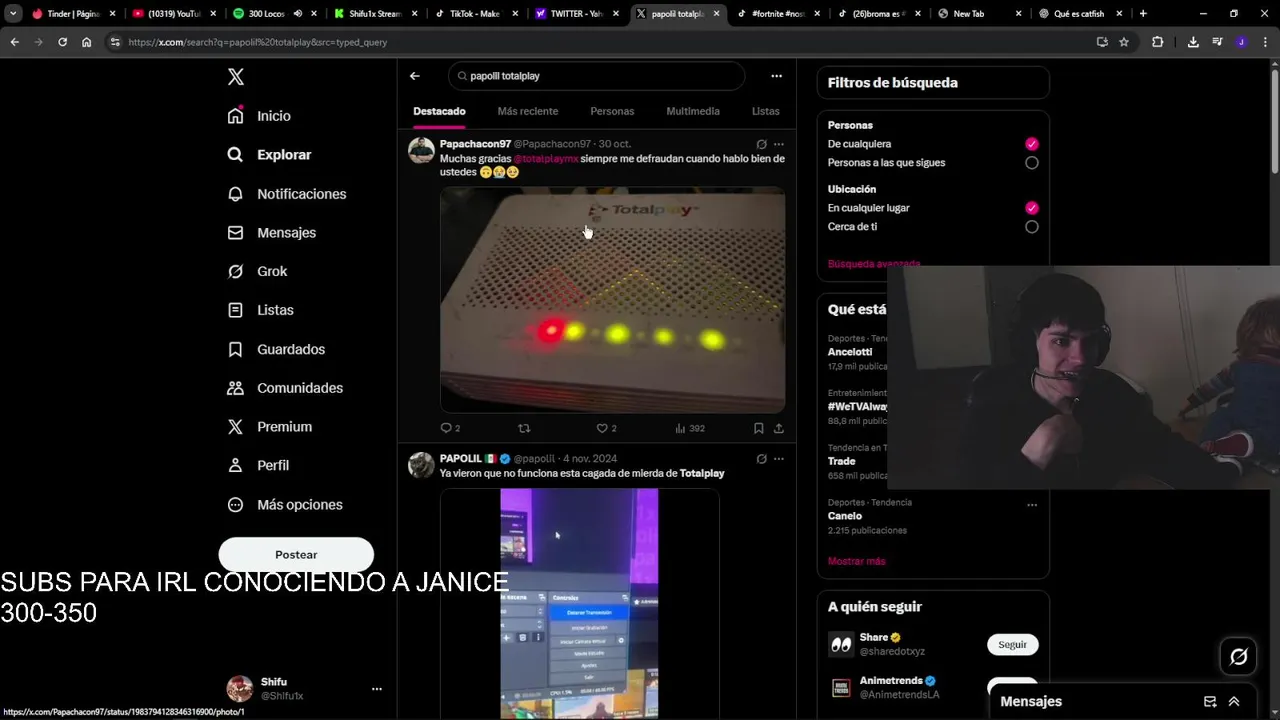
Task: Switch to TikTok - Make browser tab
Action: point(475,14)
